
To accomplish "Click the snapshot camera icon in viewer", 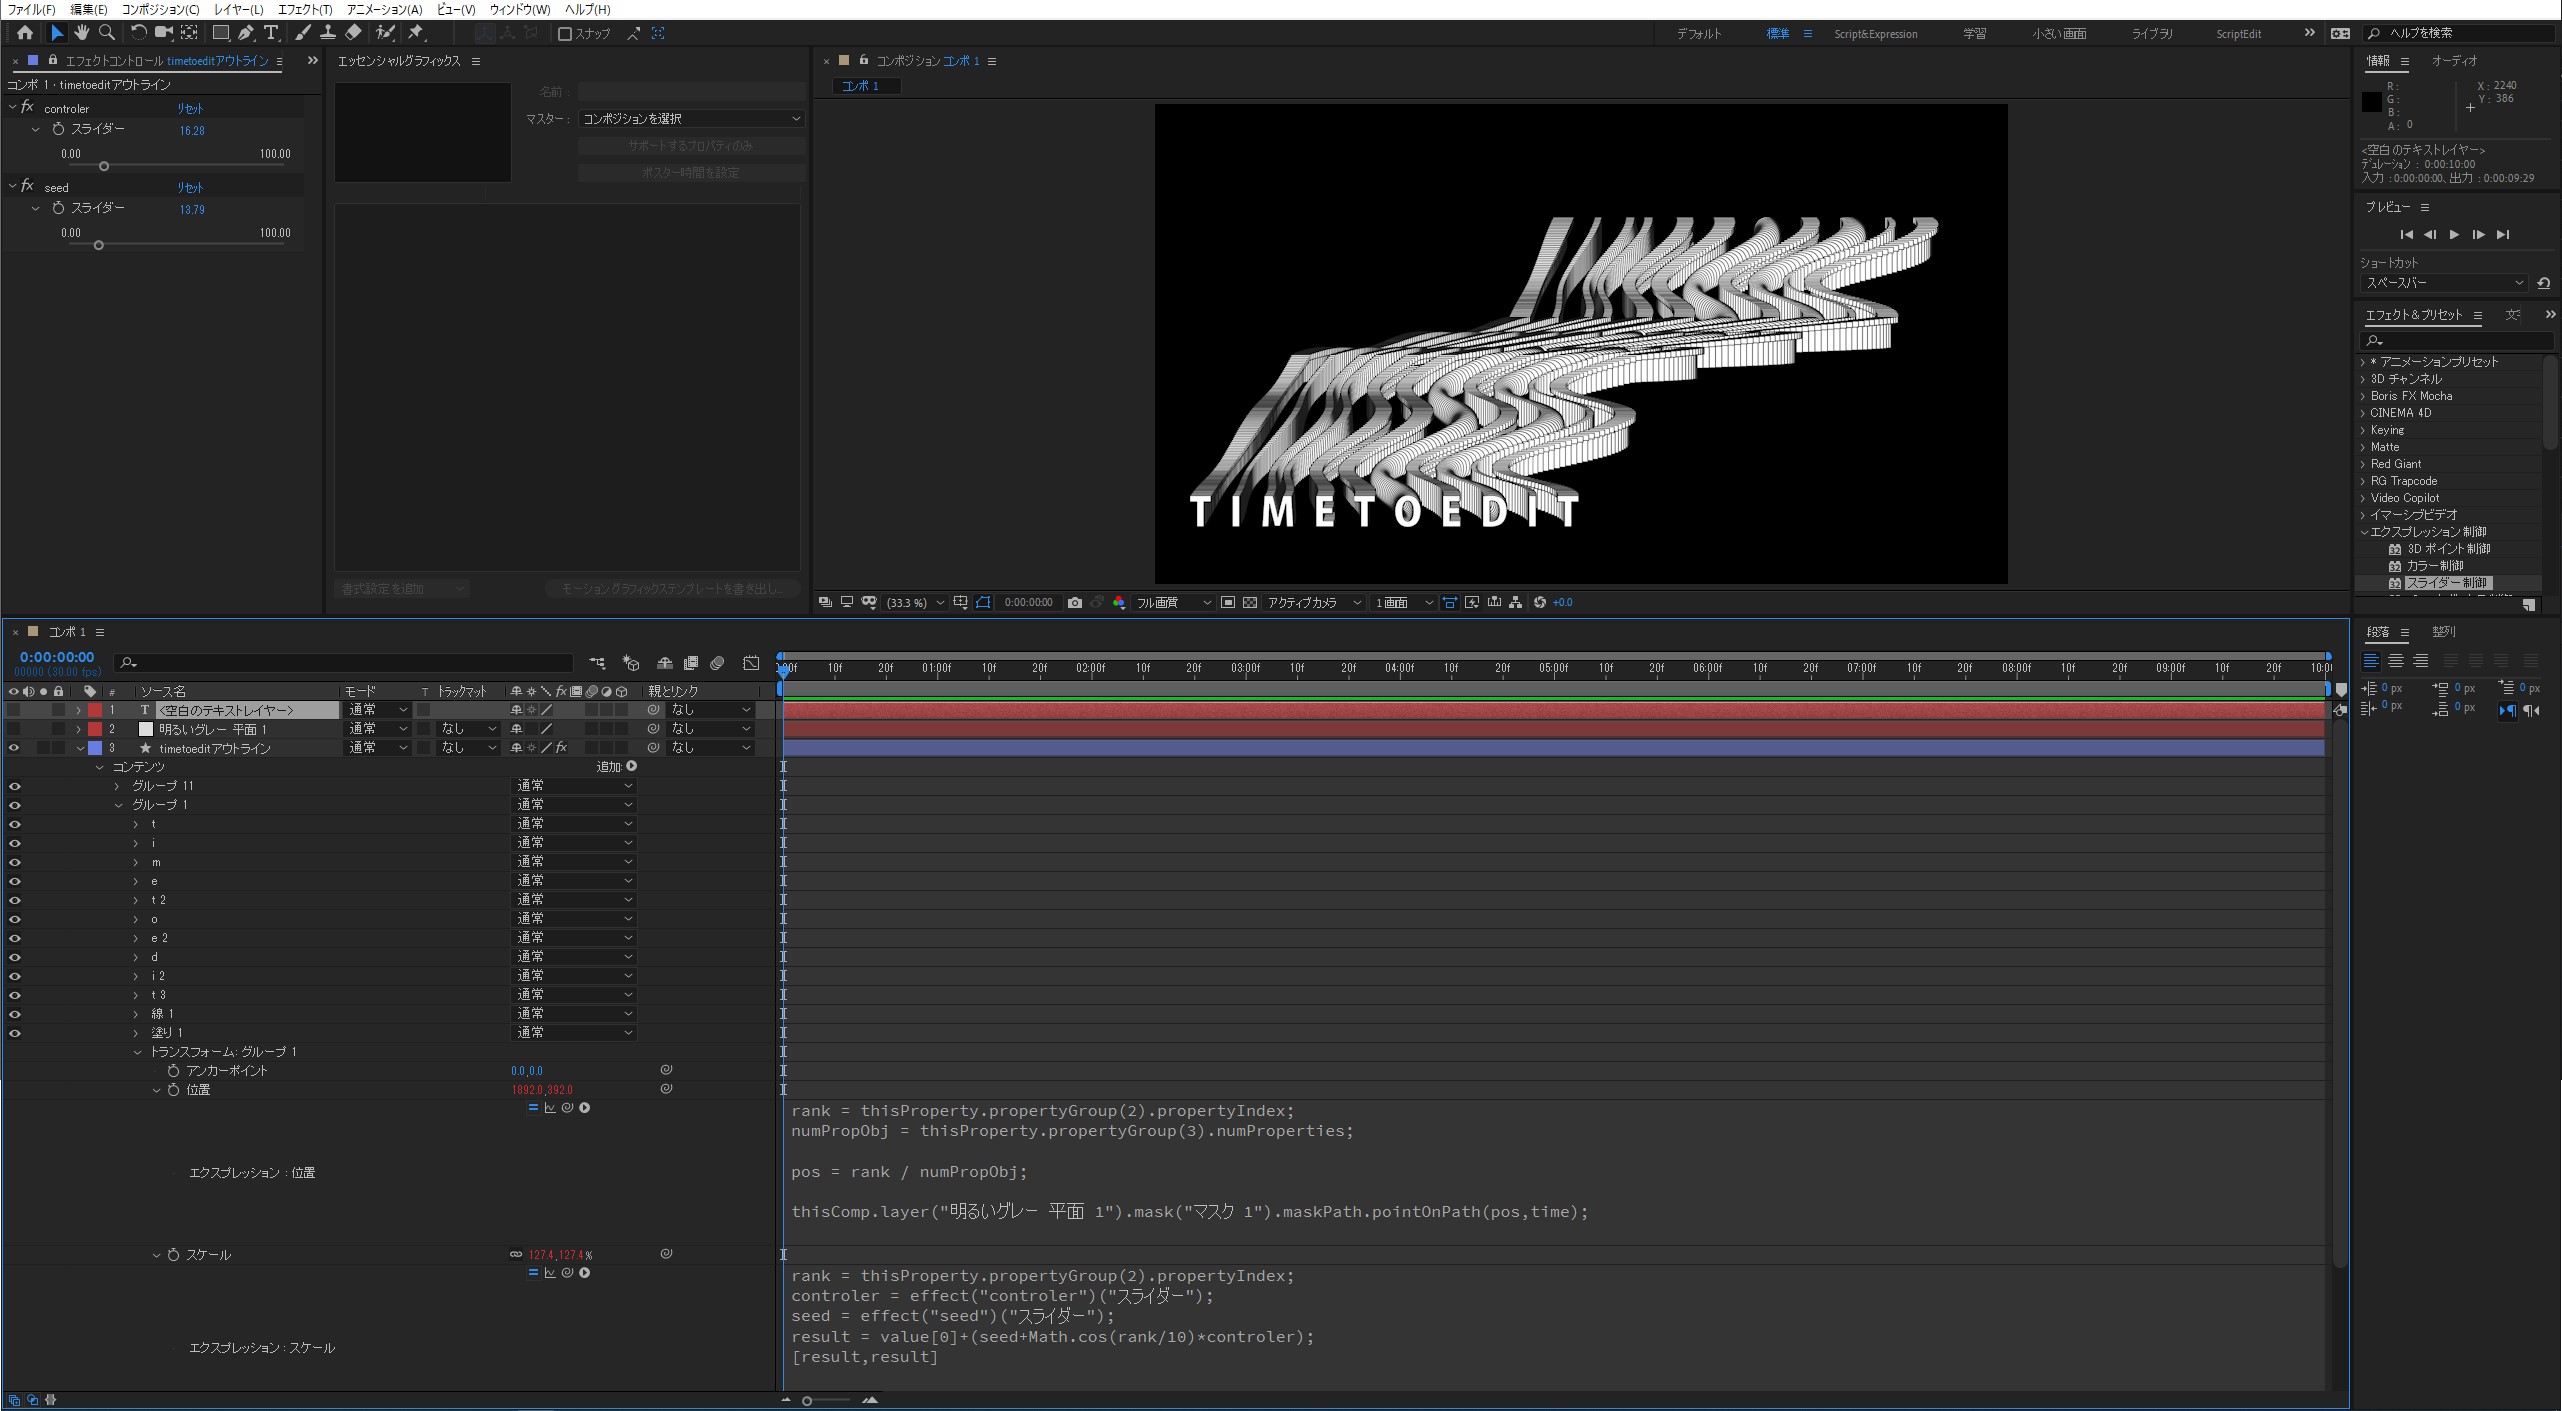I will 1074,603.
